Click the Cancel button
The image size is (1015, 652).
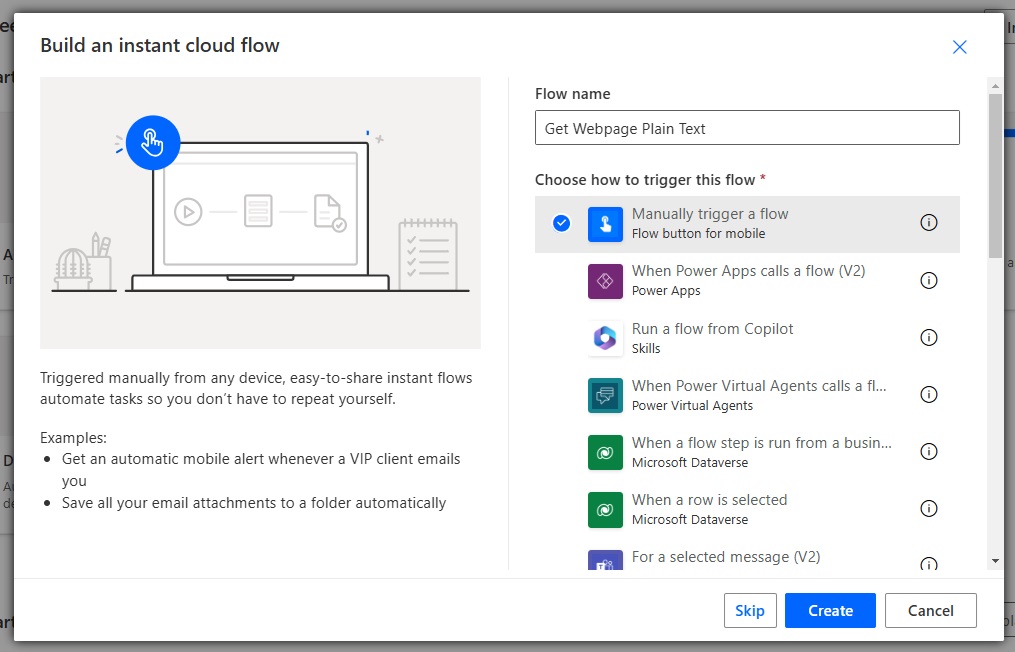click(x=930, y=610)
